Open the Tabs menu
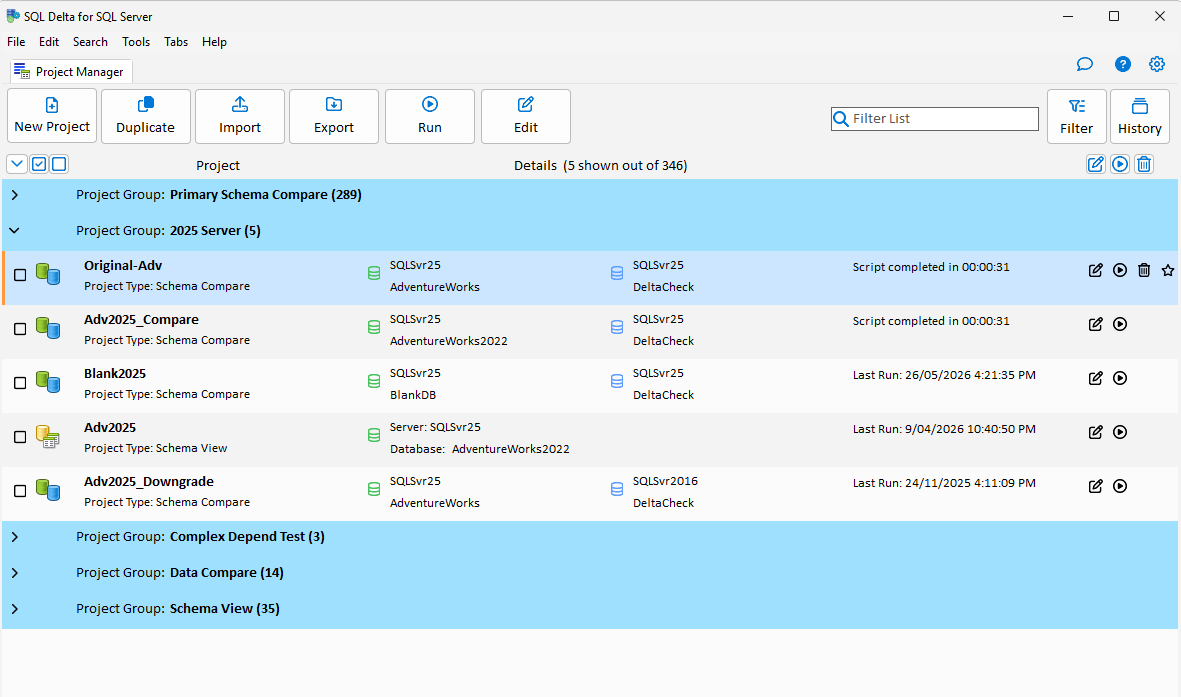The width and height of the screenshot is (1181, 697). tap(176, 42)
